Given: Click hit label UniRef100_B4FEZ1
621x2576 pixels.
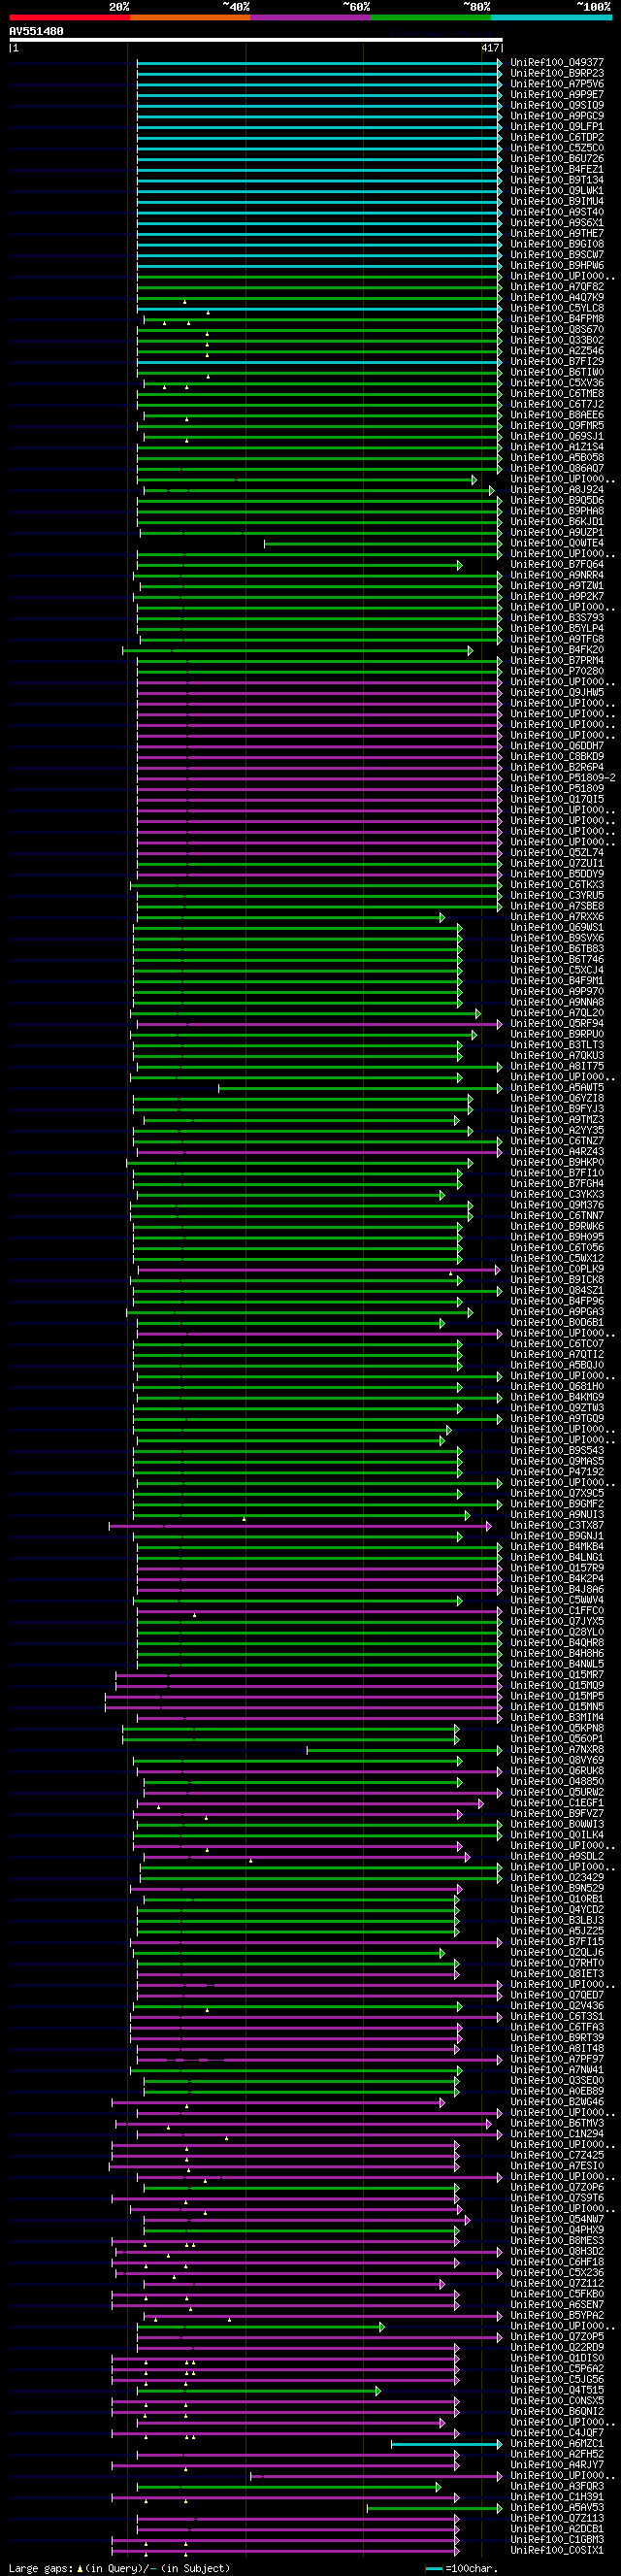Looking at the screenshot, I should pos(557,169).
